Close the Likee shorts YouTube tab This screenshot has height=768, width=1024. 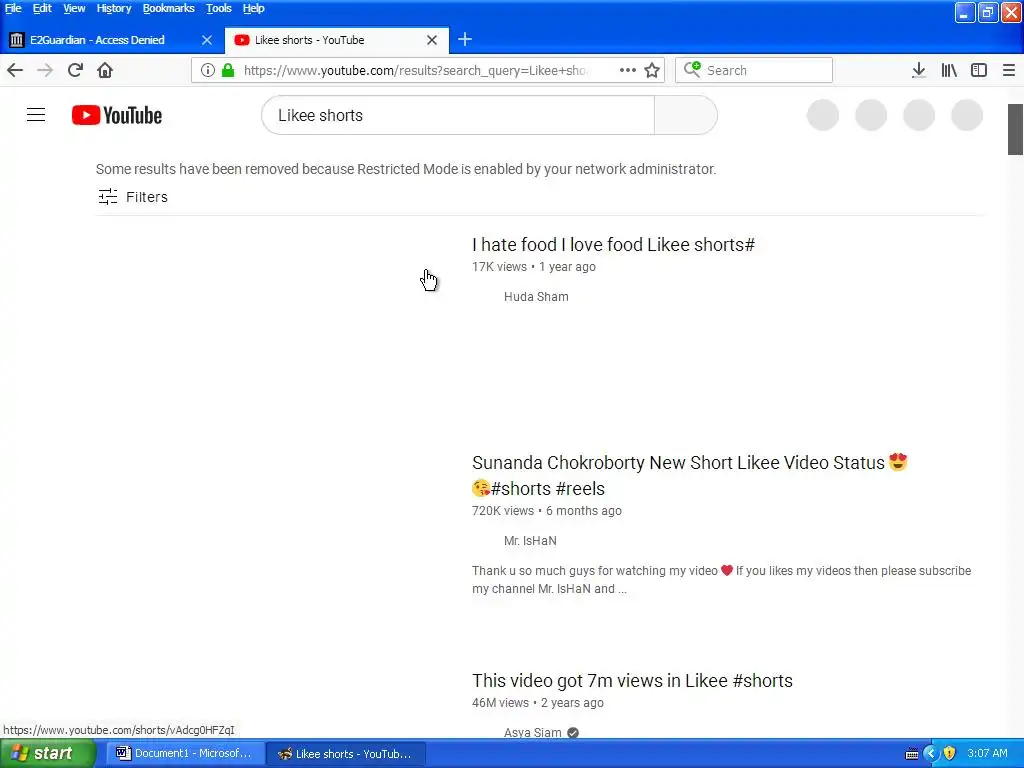tap(432, 40)
